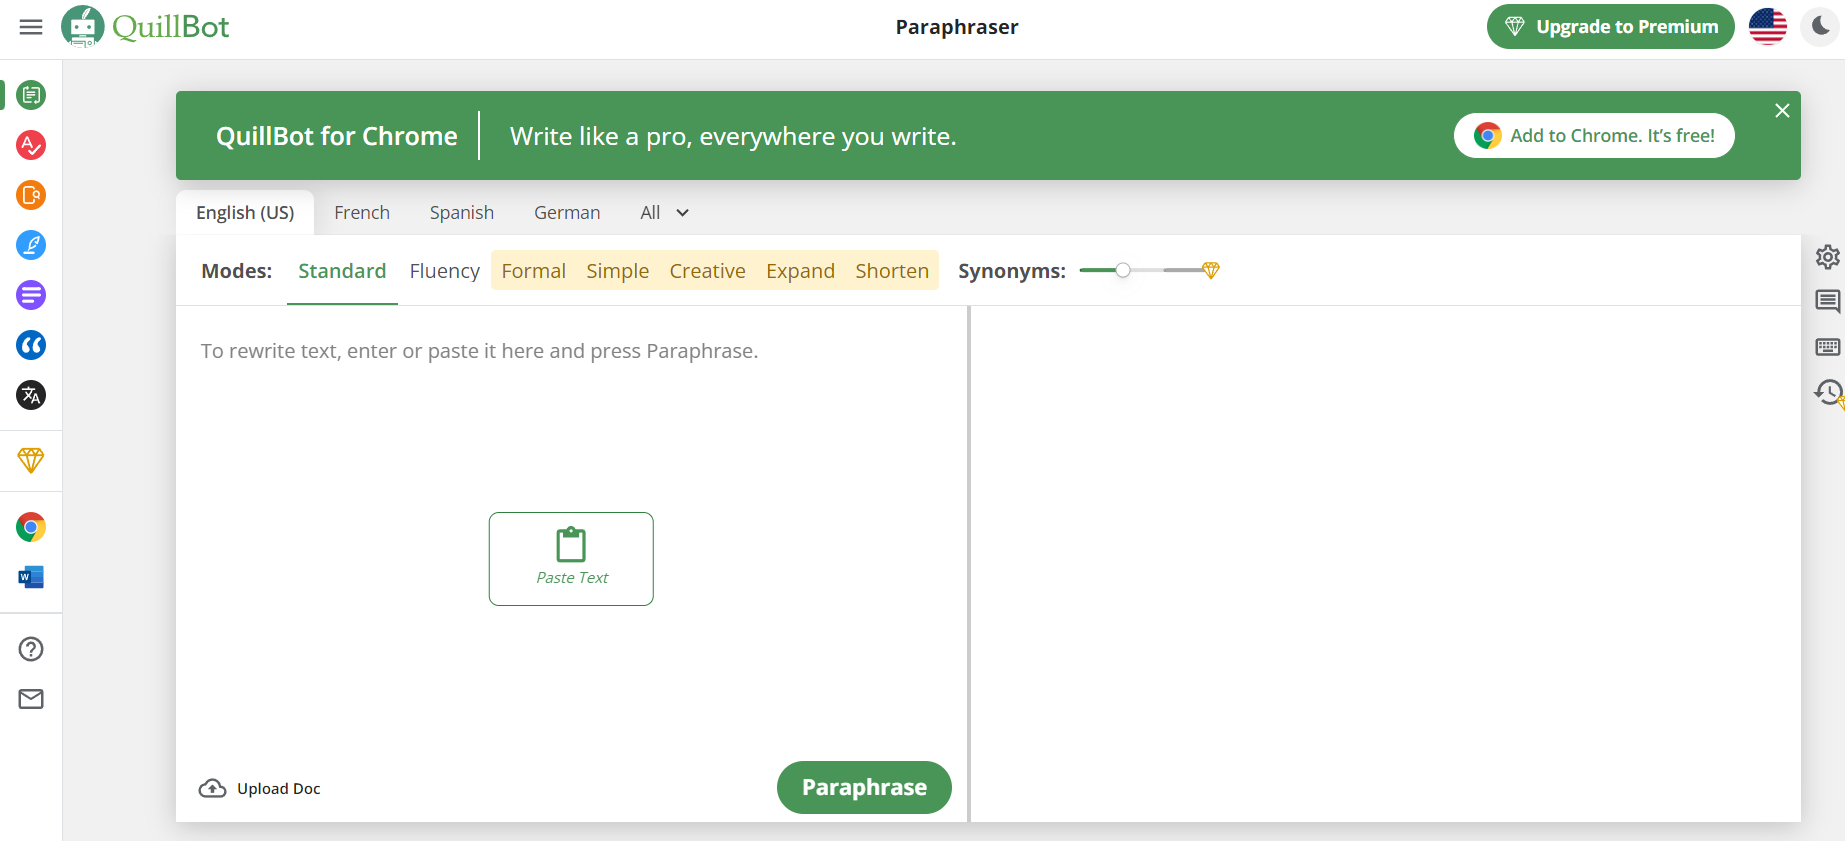
Task: Click the Synonyms slider handle
Action: 1123,270
